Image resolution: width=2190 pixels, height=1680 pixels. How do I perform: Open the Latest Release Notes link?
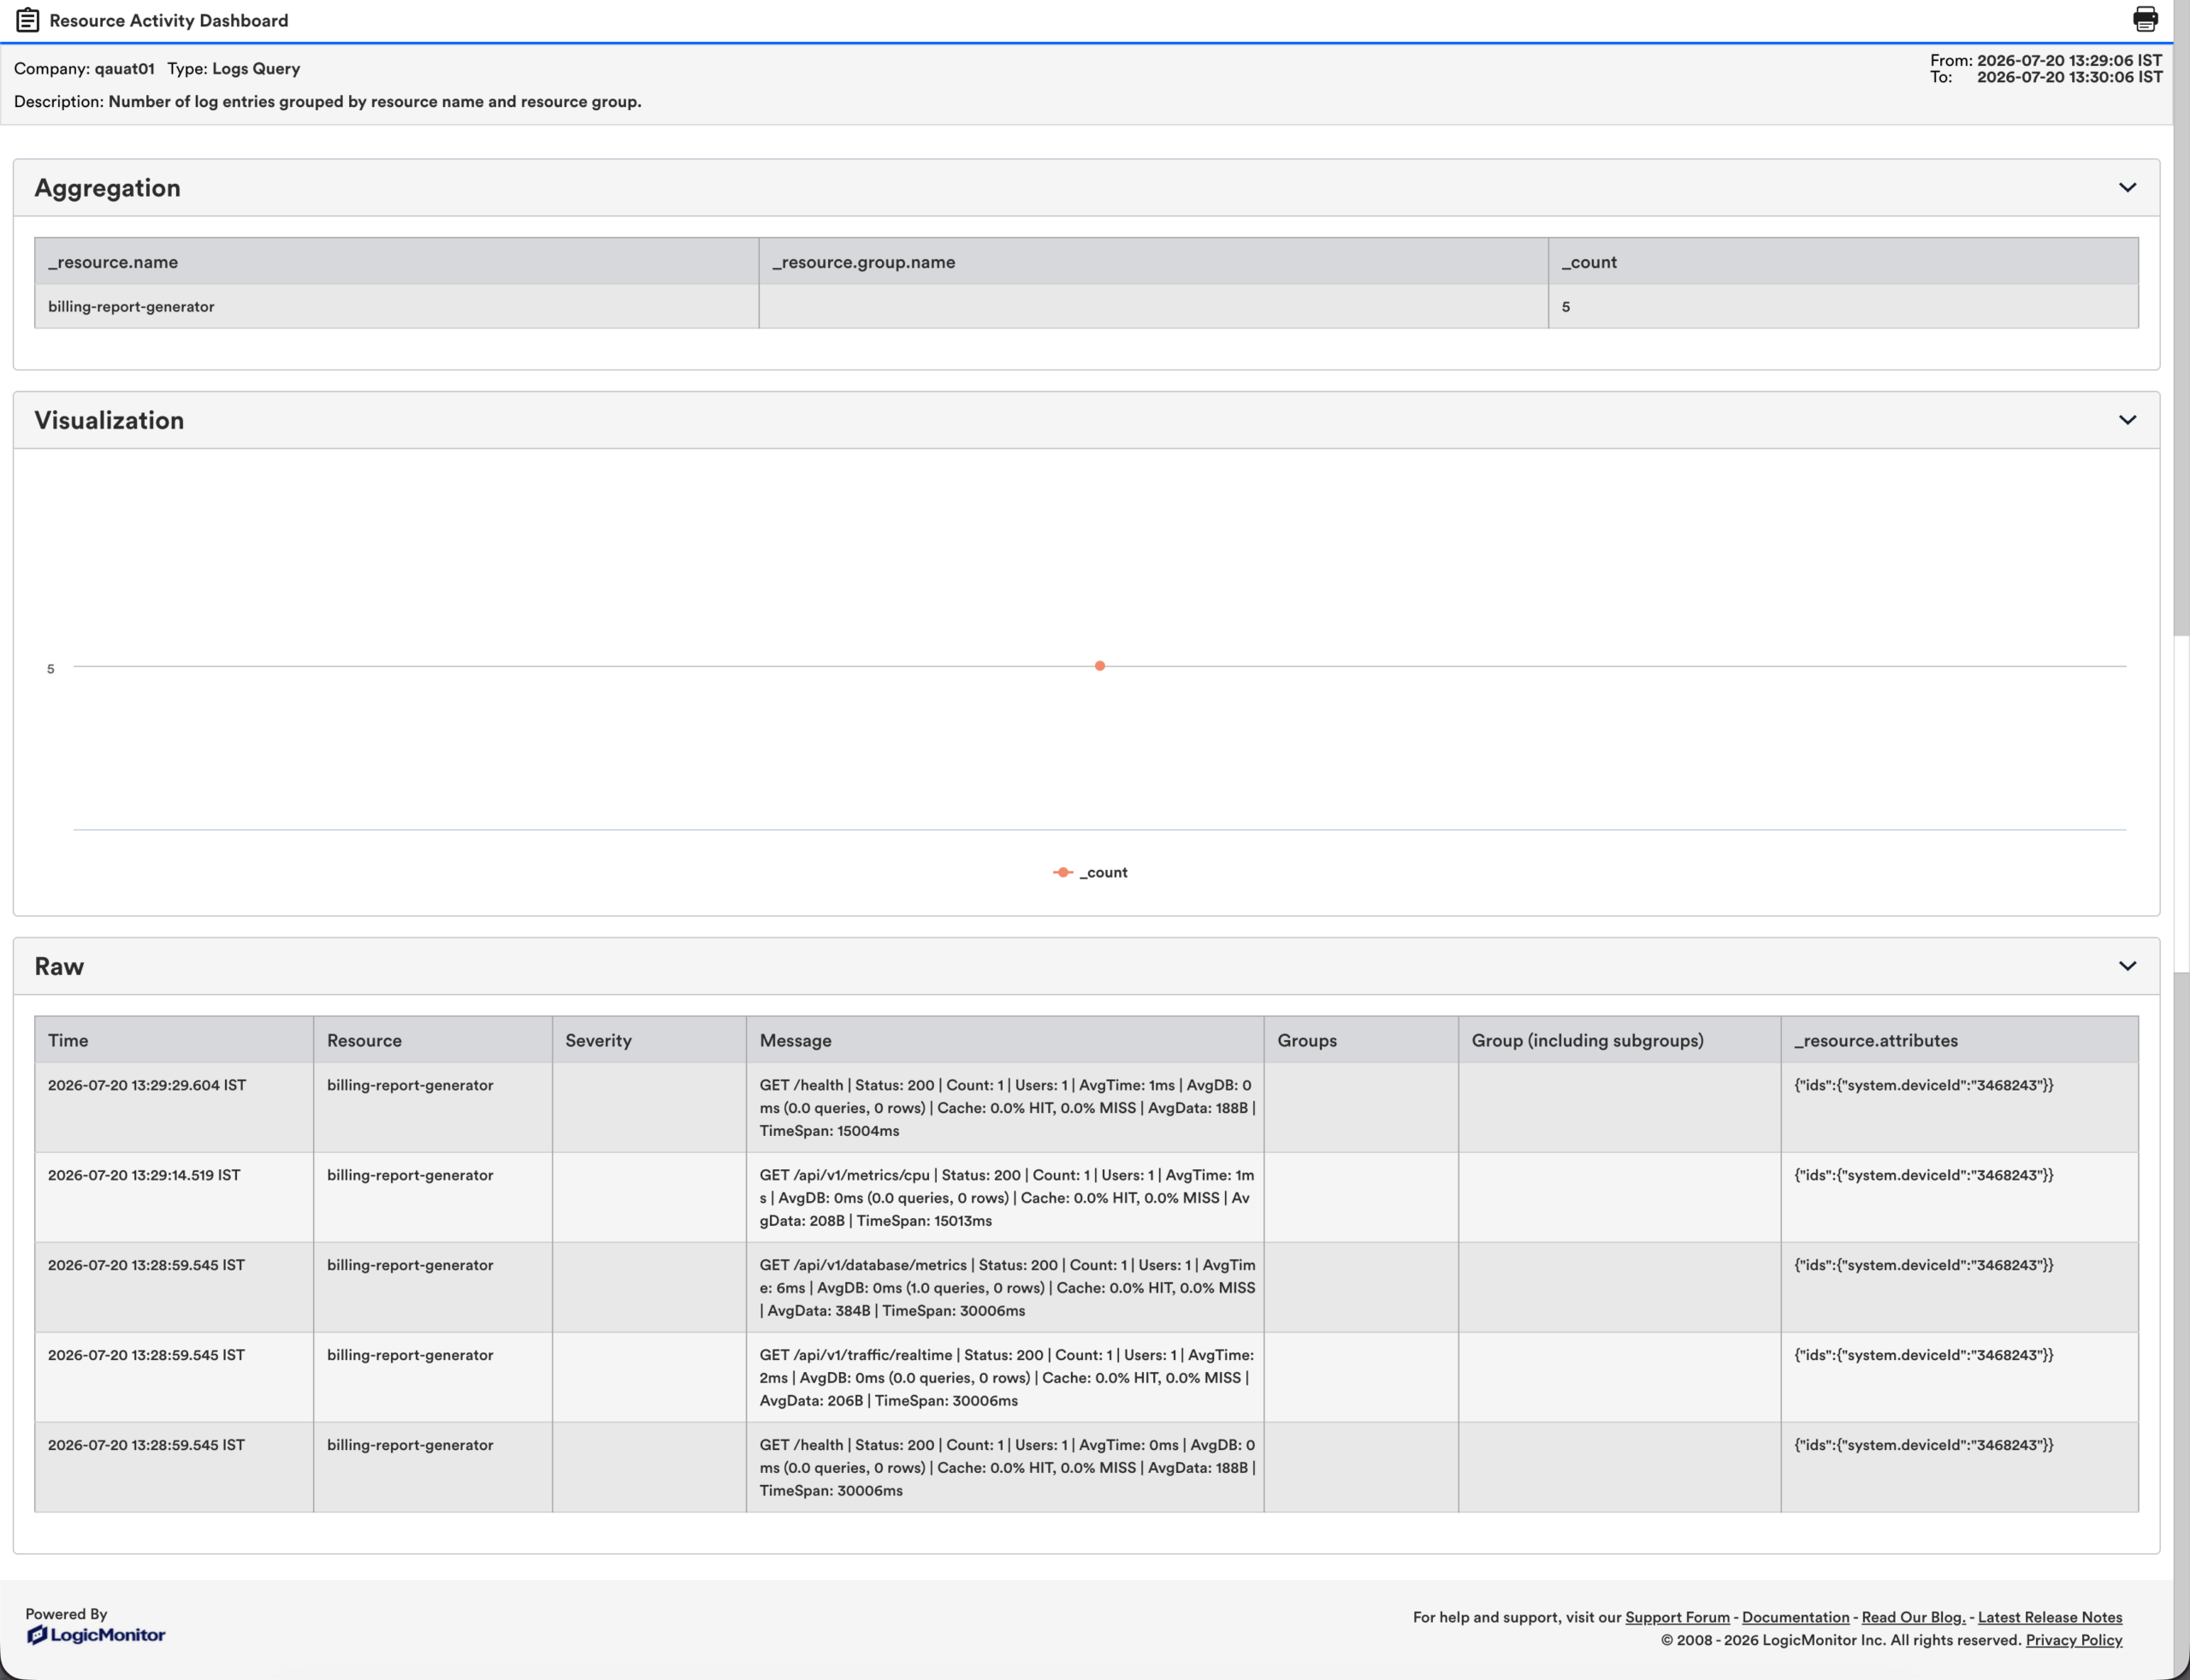click(2049, 1617)
